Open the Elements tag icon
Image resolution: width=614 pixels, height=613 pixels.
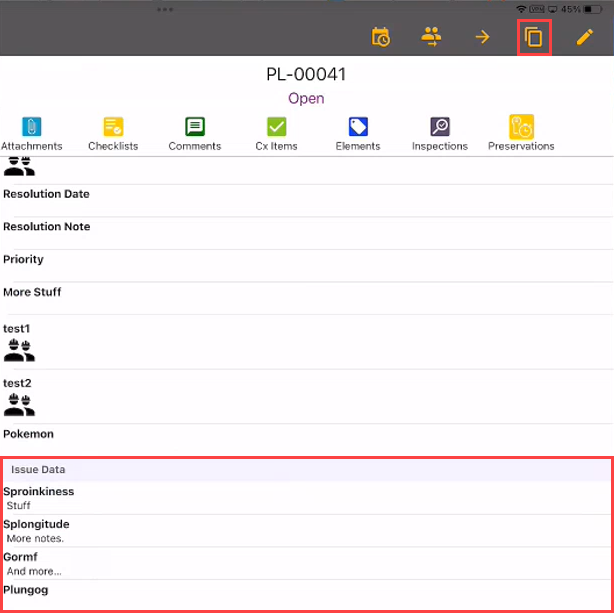[x=358, y=127]
